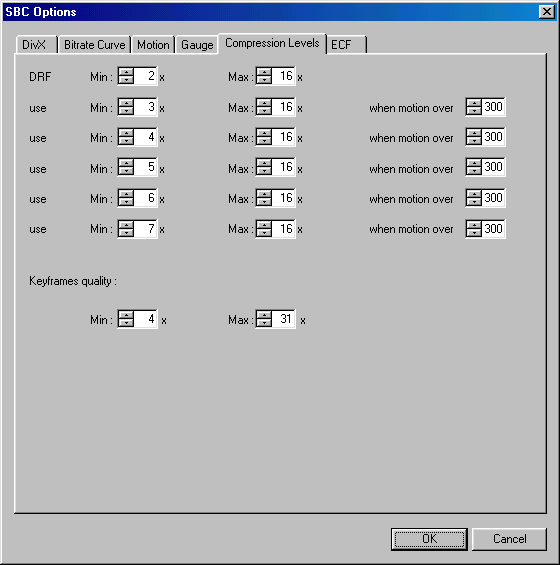
Task: Open the ECF tab
Action: click(x=346, y=45)
